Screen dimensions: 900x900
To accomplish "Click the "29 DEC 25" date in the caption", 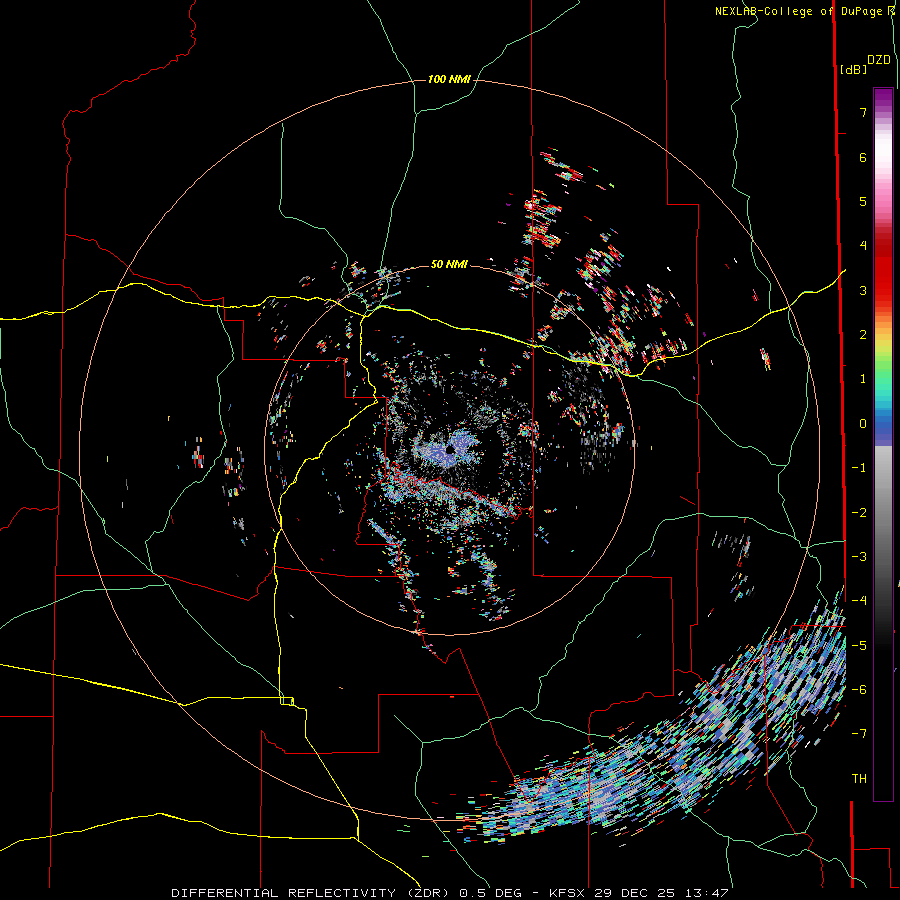I will pos(635,893).
